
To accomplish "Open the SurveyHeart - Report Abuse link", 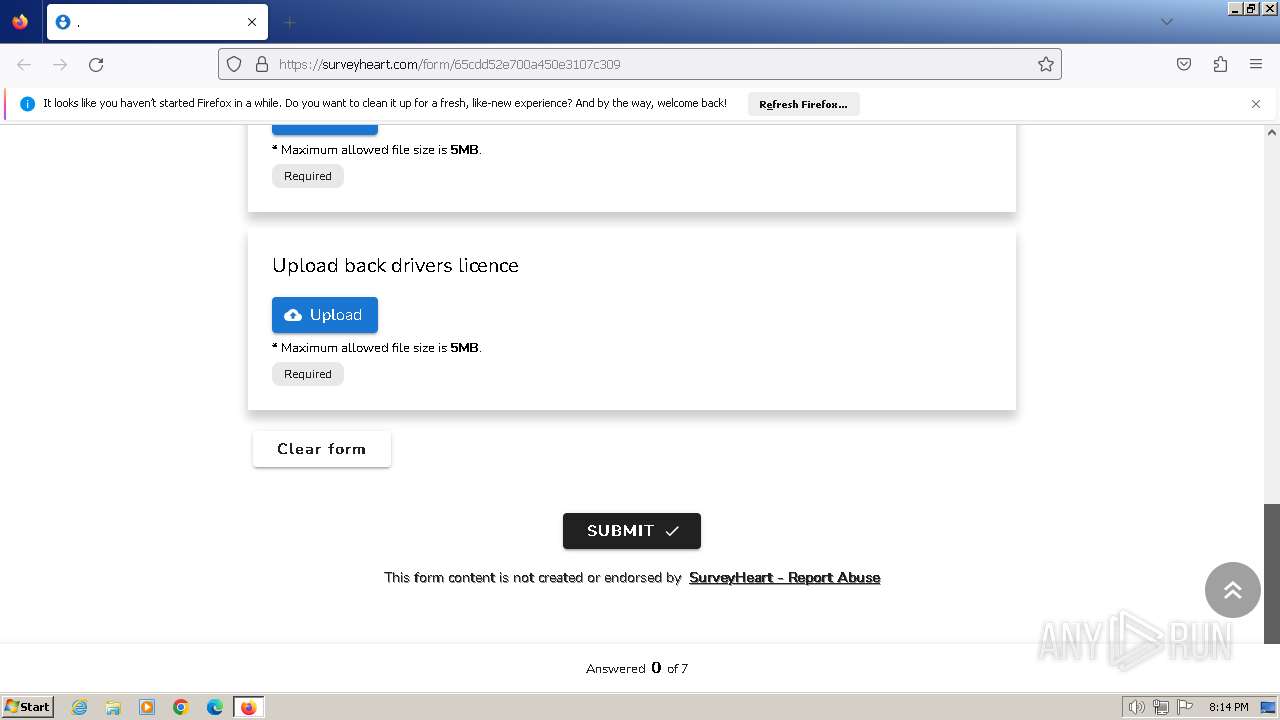I will (x=785, y=577).
